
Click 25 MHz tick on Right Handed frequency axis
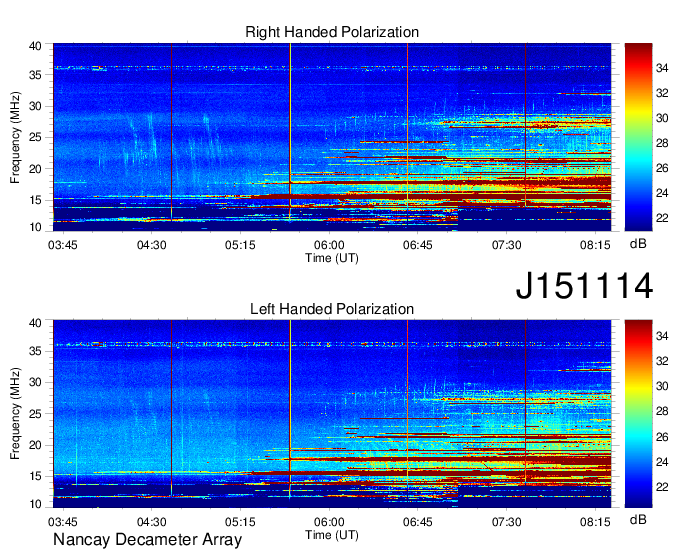(x=36, y=137)
